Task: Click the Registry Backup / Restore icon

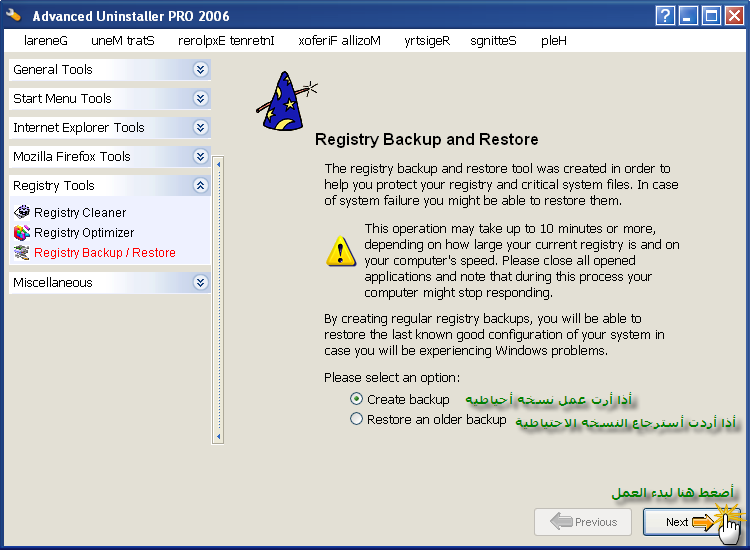Action: pos(22,253)
